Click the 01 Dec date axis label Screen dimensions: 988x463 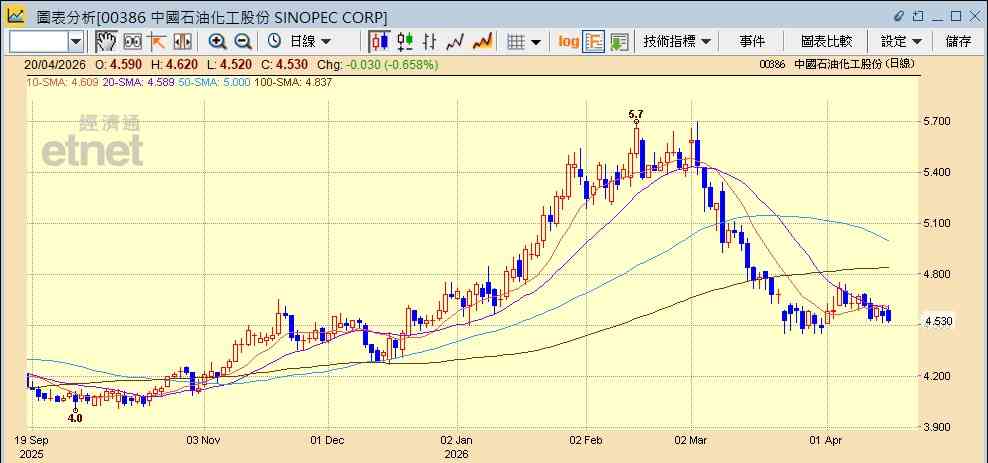[328, 439]
